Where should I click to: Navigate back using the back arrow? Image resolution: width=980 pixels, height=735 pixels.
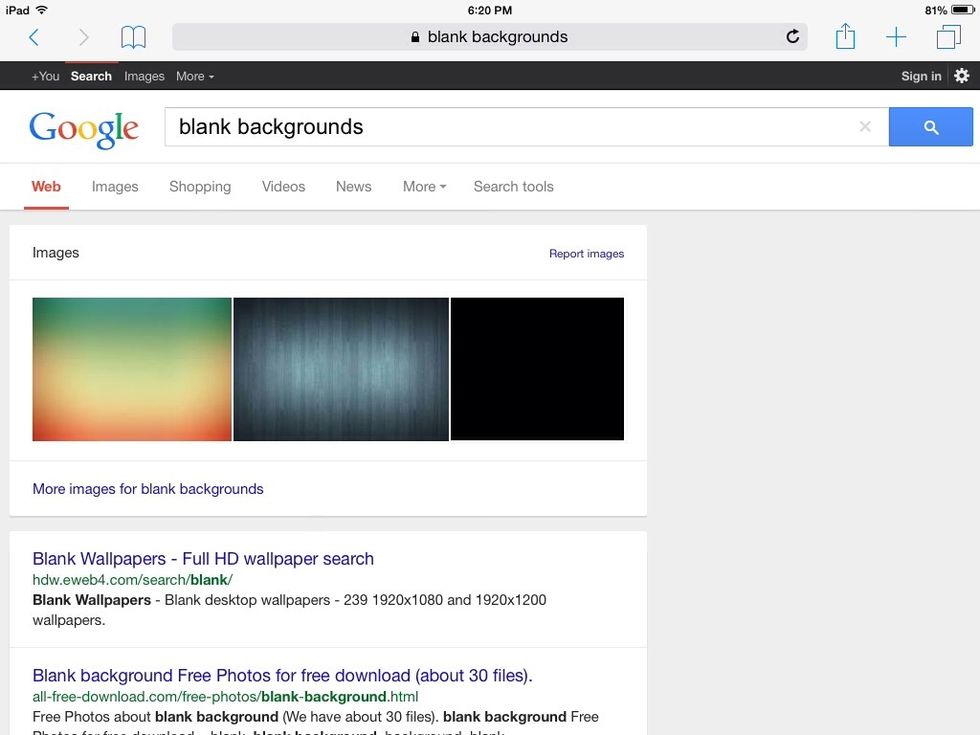coord(34,36)
